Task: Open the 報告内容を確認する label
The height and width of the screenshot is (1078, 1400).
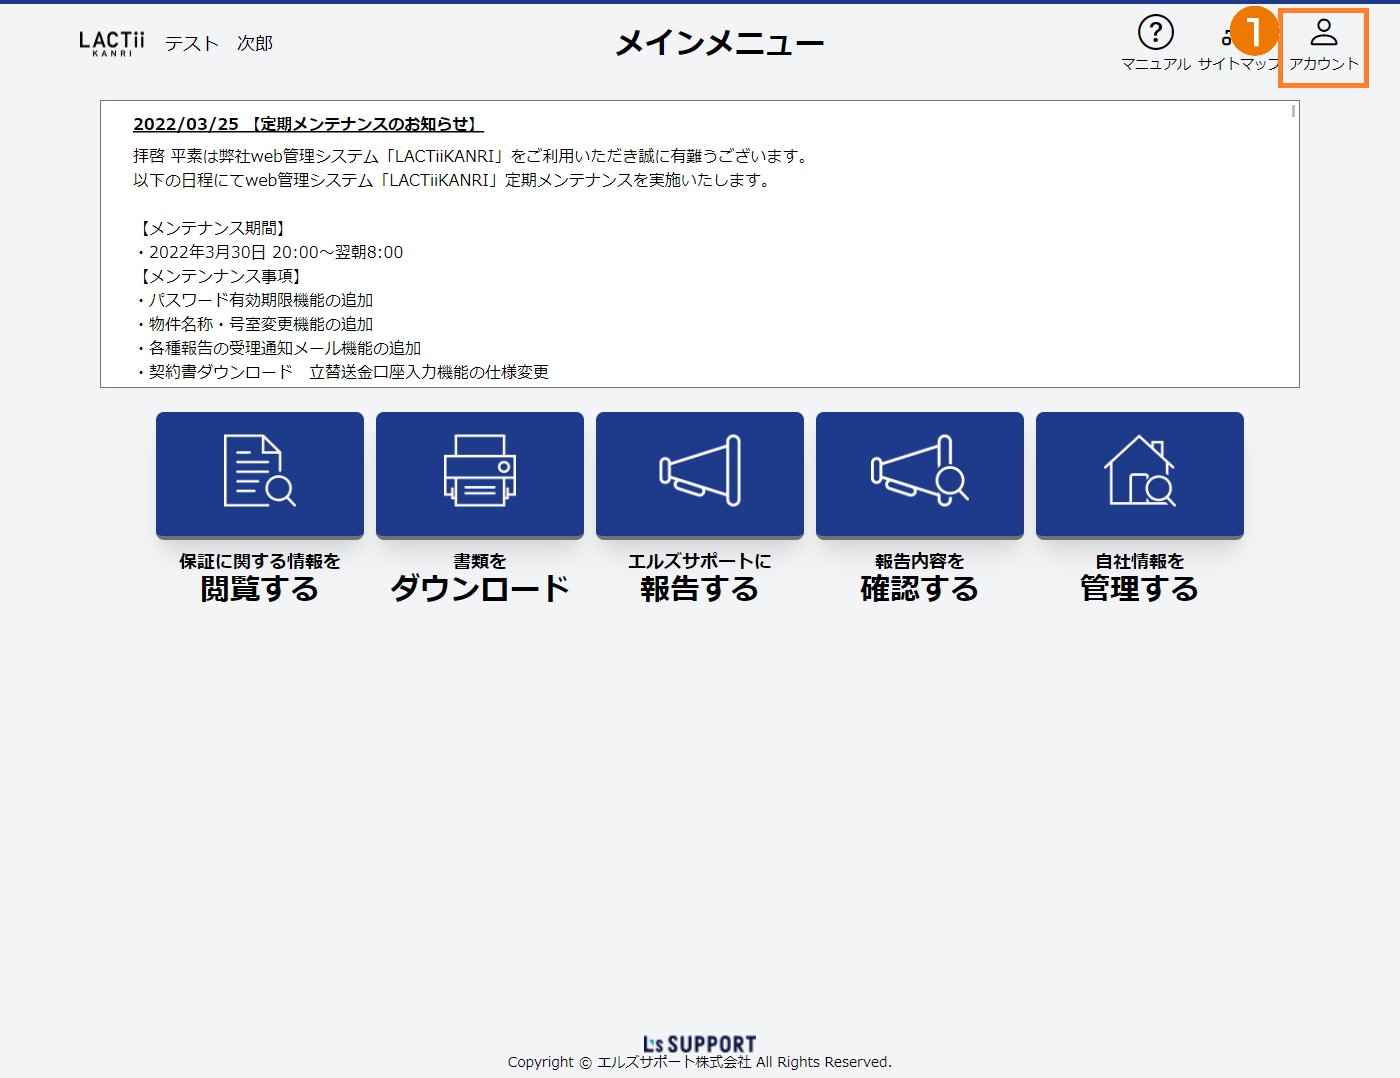Action: 920,578
